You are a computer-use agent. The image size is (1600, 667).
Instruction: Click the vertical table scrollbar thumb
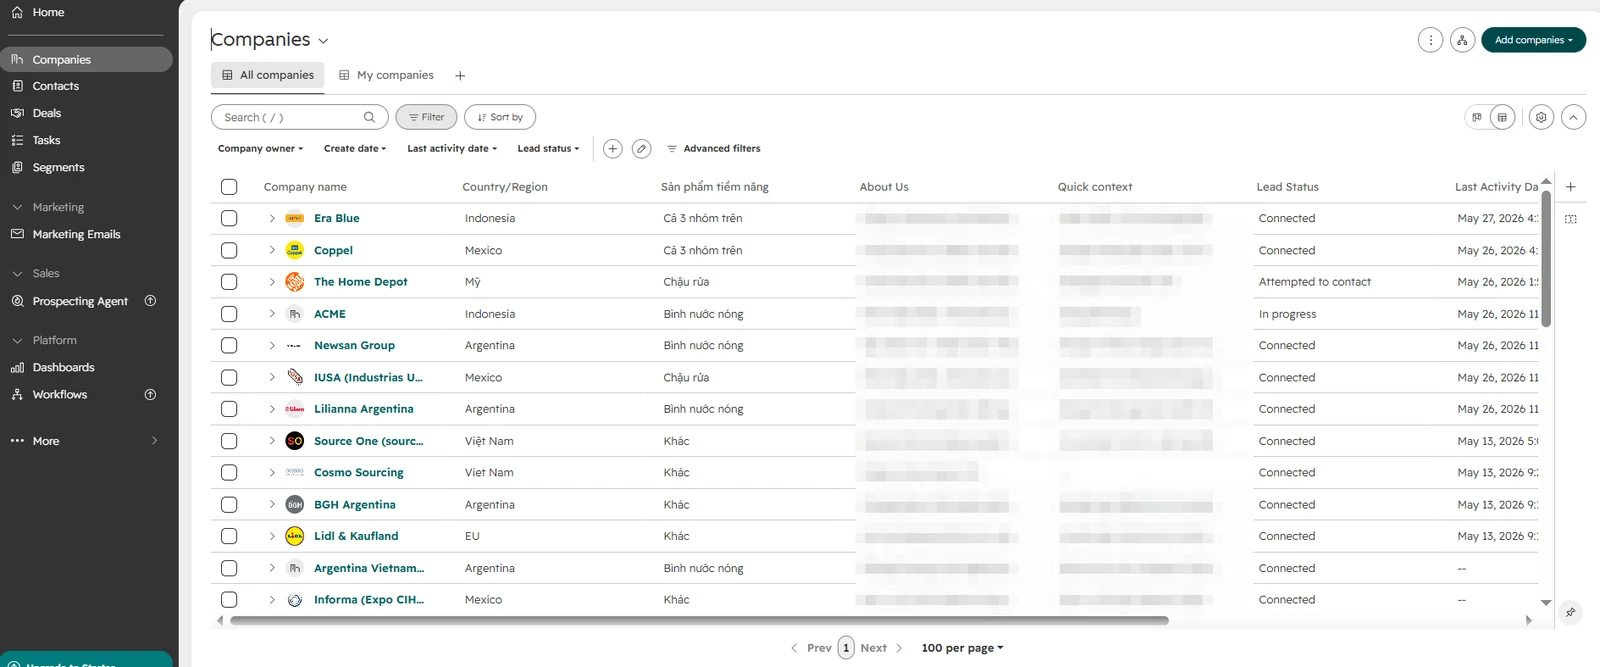[1546, 258]
